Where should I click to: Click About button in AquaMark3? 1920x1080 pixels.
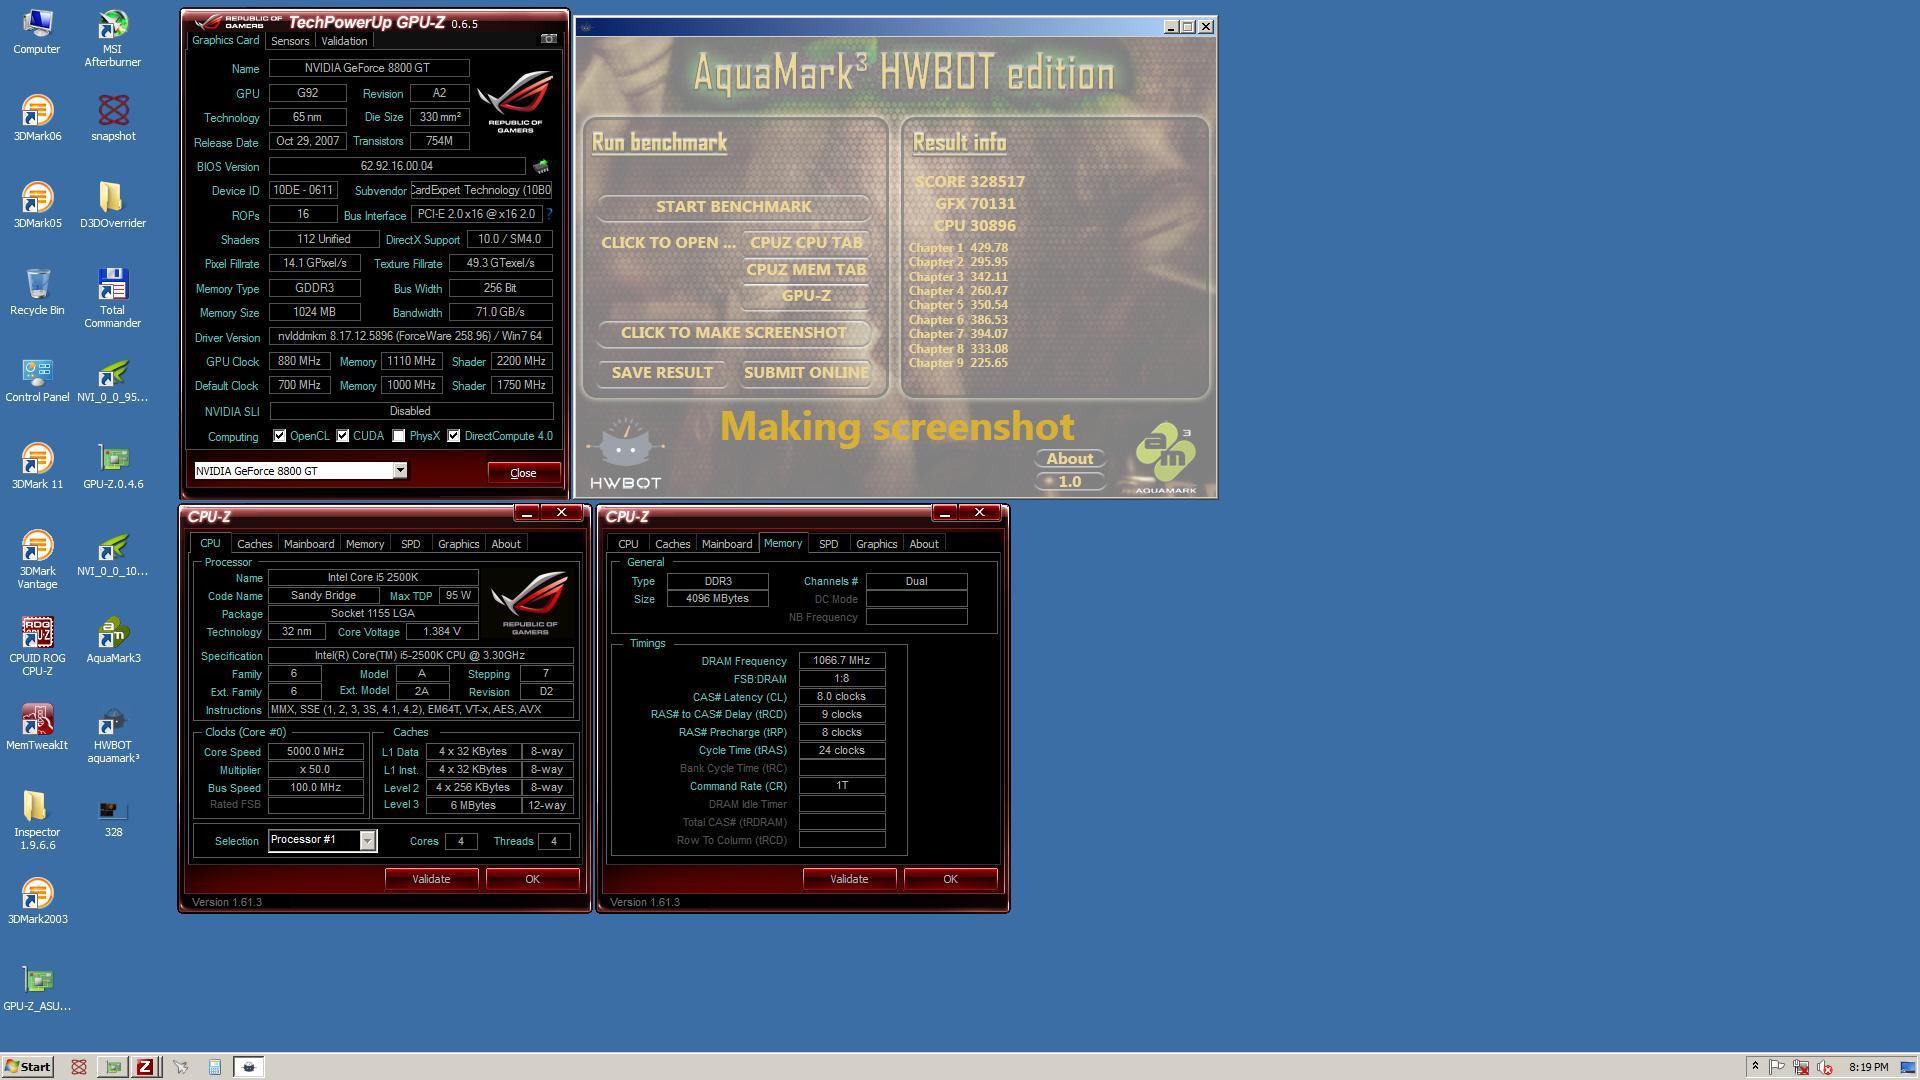pyautogui.click(x=1070, y=458)
